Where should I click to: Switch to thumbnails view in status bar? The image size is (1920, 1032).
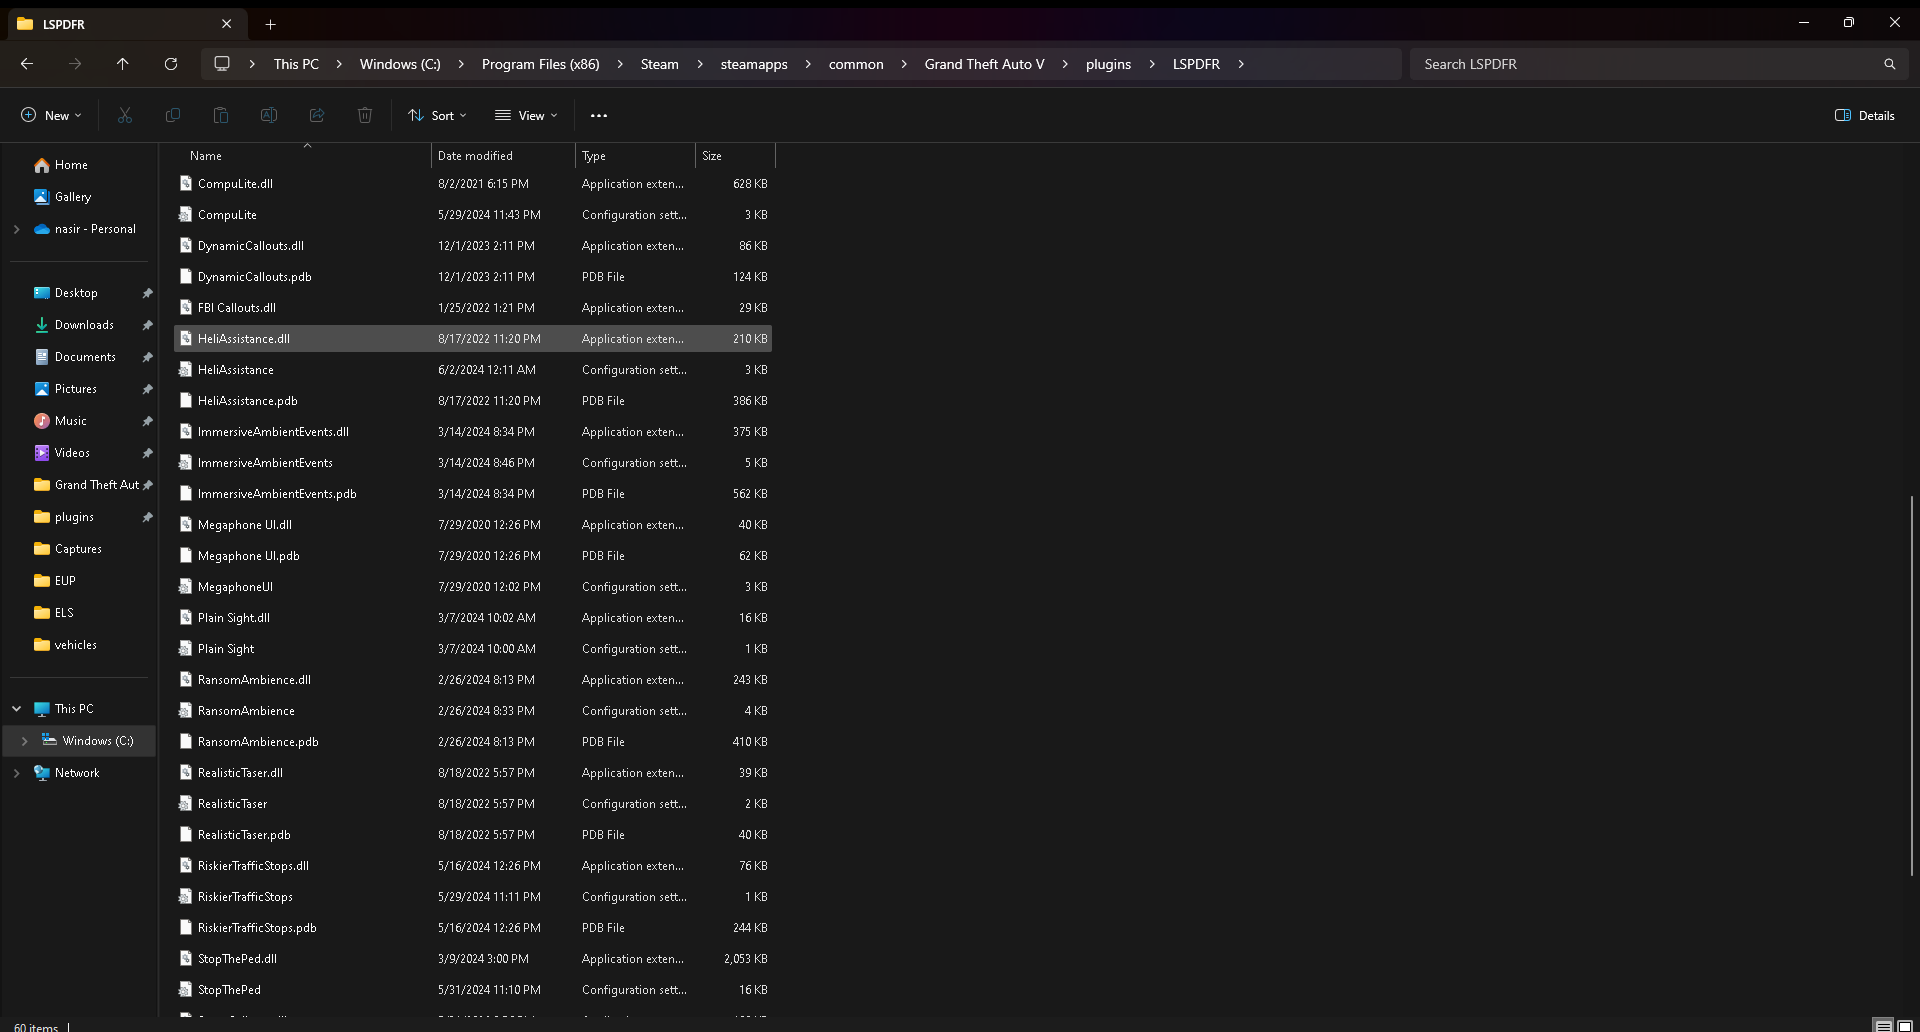[x=1905, y=1026]
